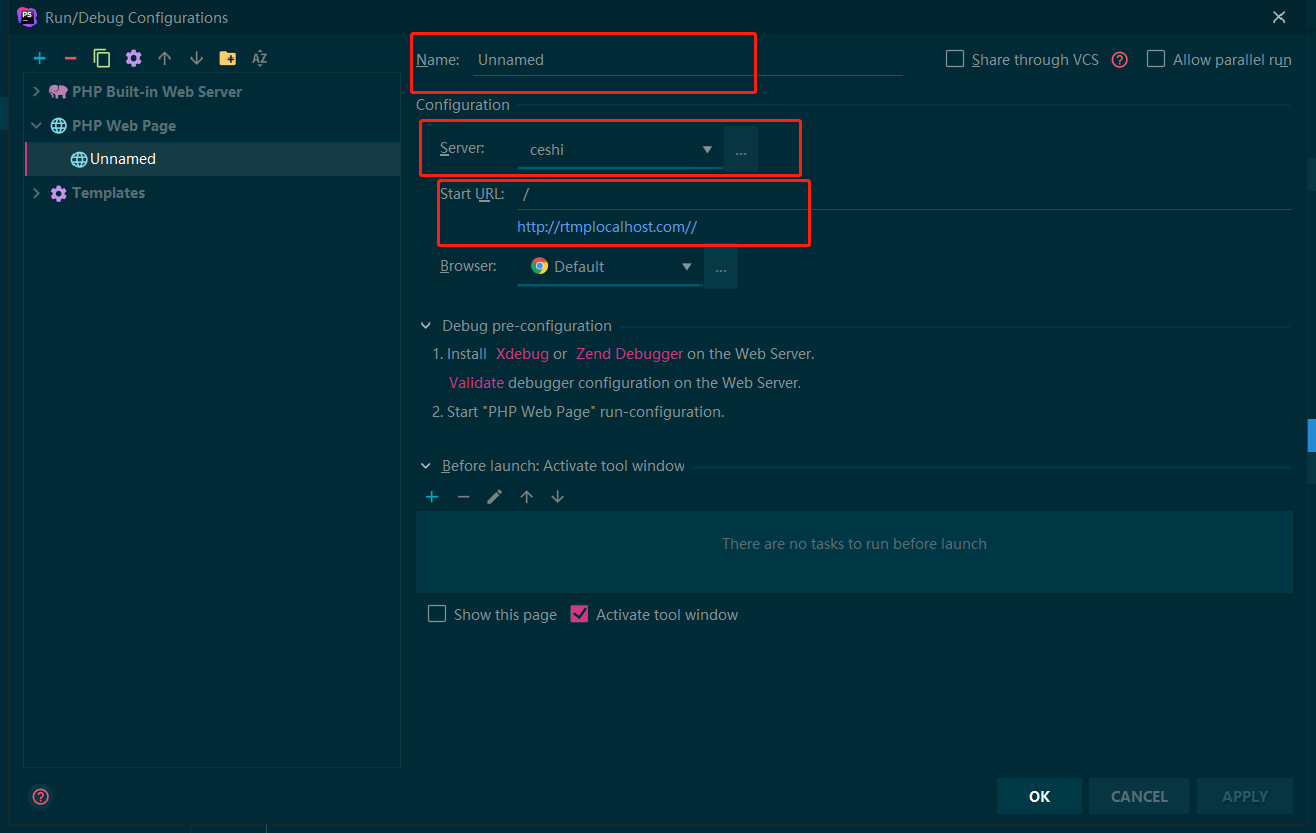Expand PHP Built-in Web Server node
Viewport: 1316px width, 833px height.
click(37, 92)
